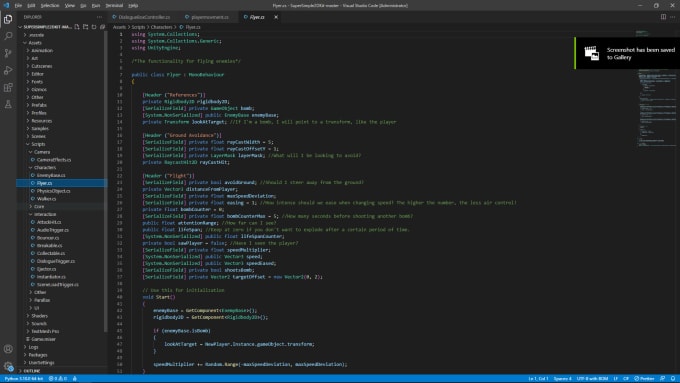Click the errors and warnings status indicator
The width and height of the screenshot is (680, 383).
58,379
